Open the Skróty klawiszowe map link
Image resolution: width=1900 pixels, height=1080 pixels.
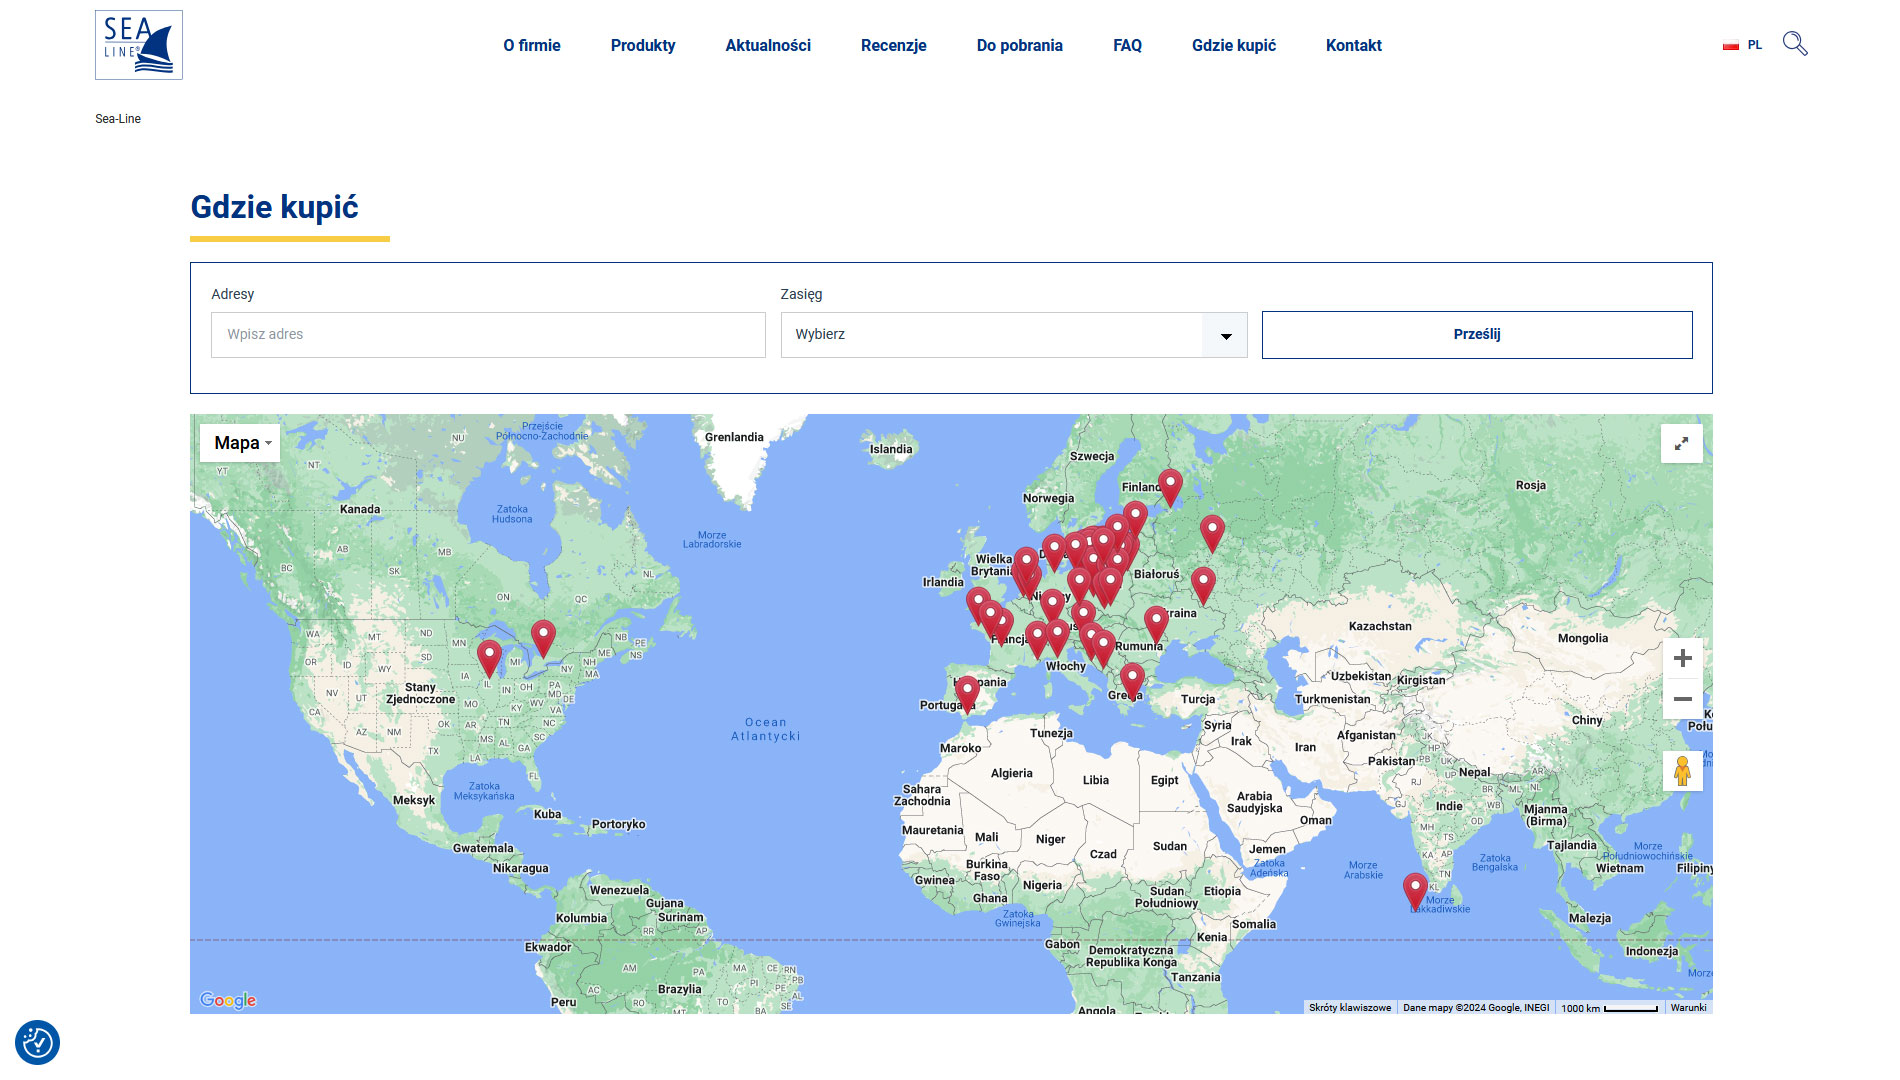tap(1349, 1008)
